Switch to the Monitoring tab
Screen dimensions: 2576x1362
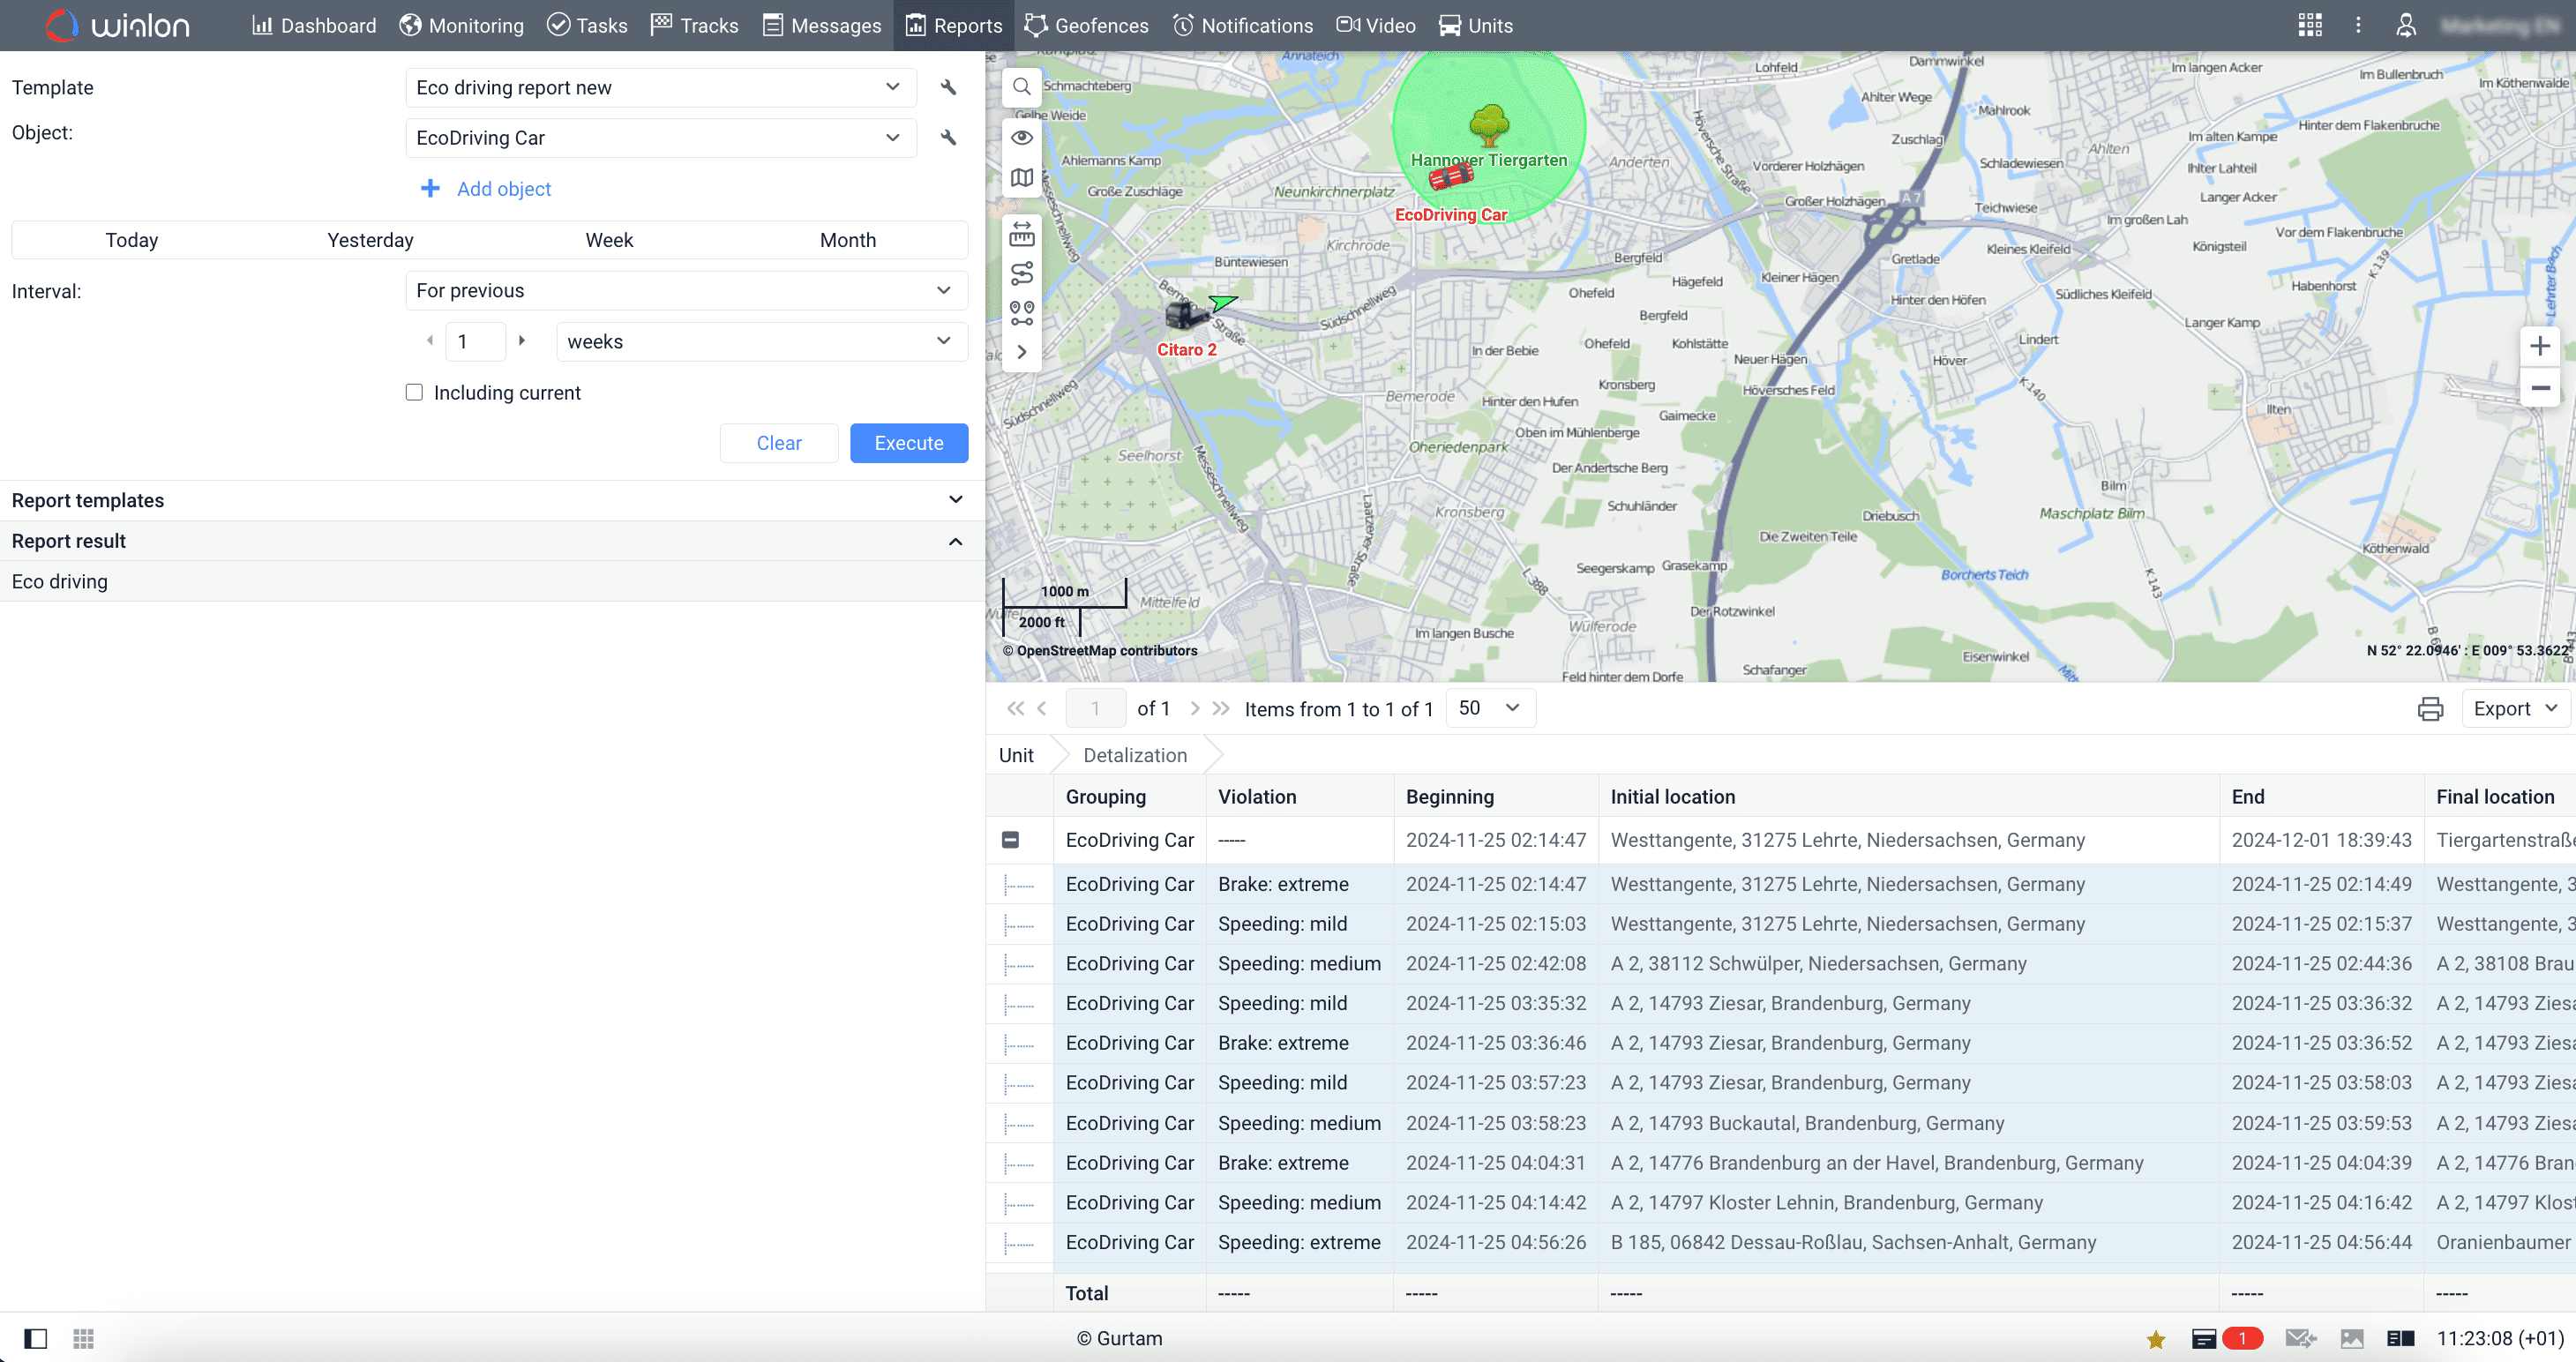[461, 25]
